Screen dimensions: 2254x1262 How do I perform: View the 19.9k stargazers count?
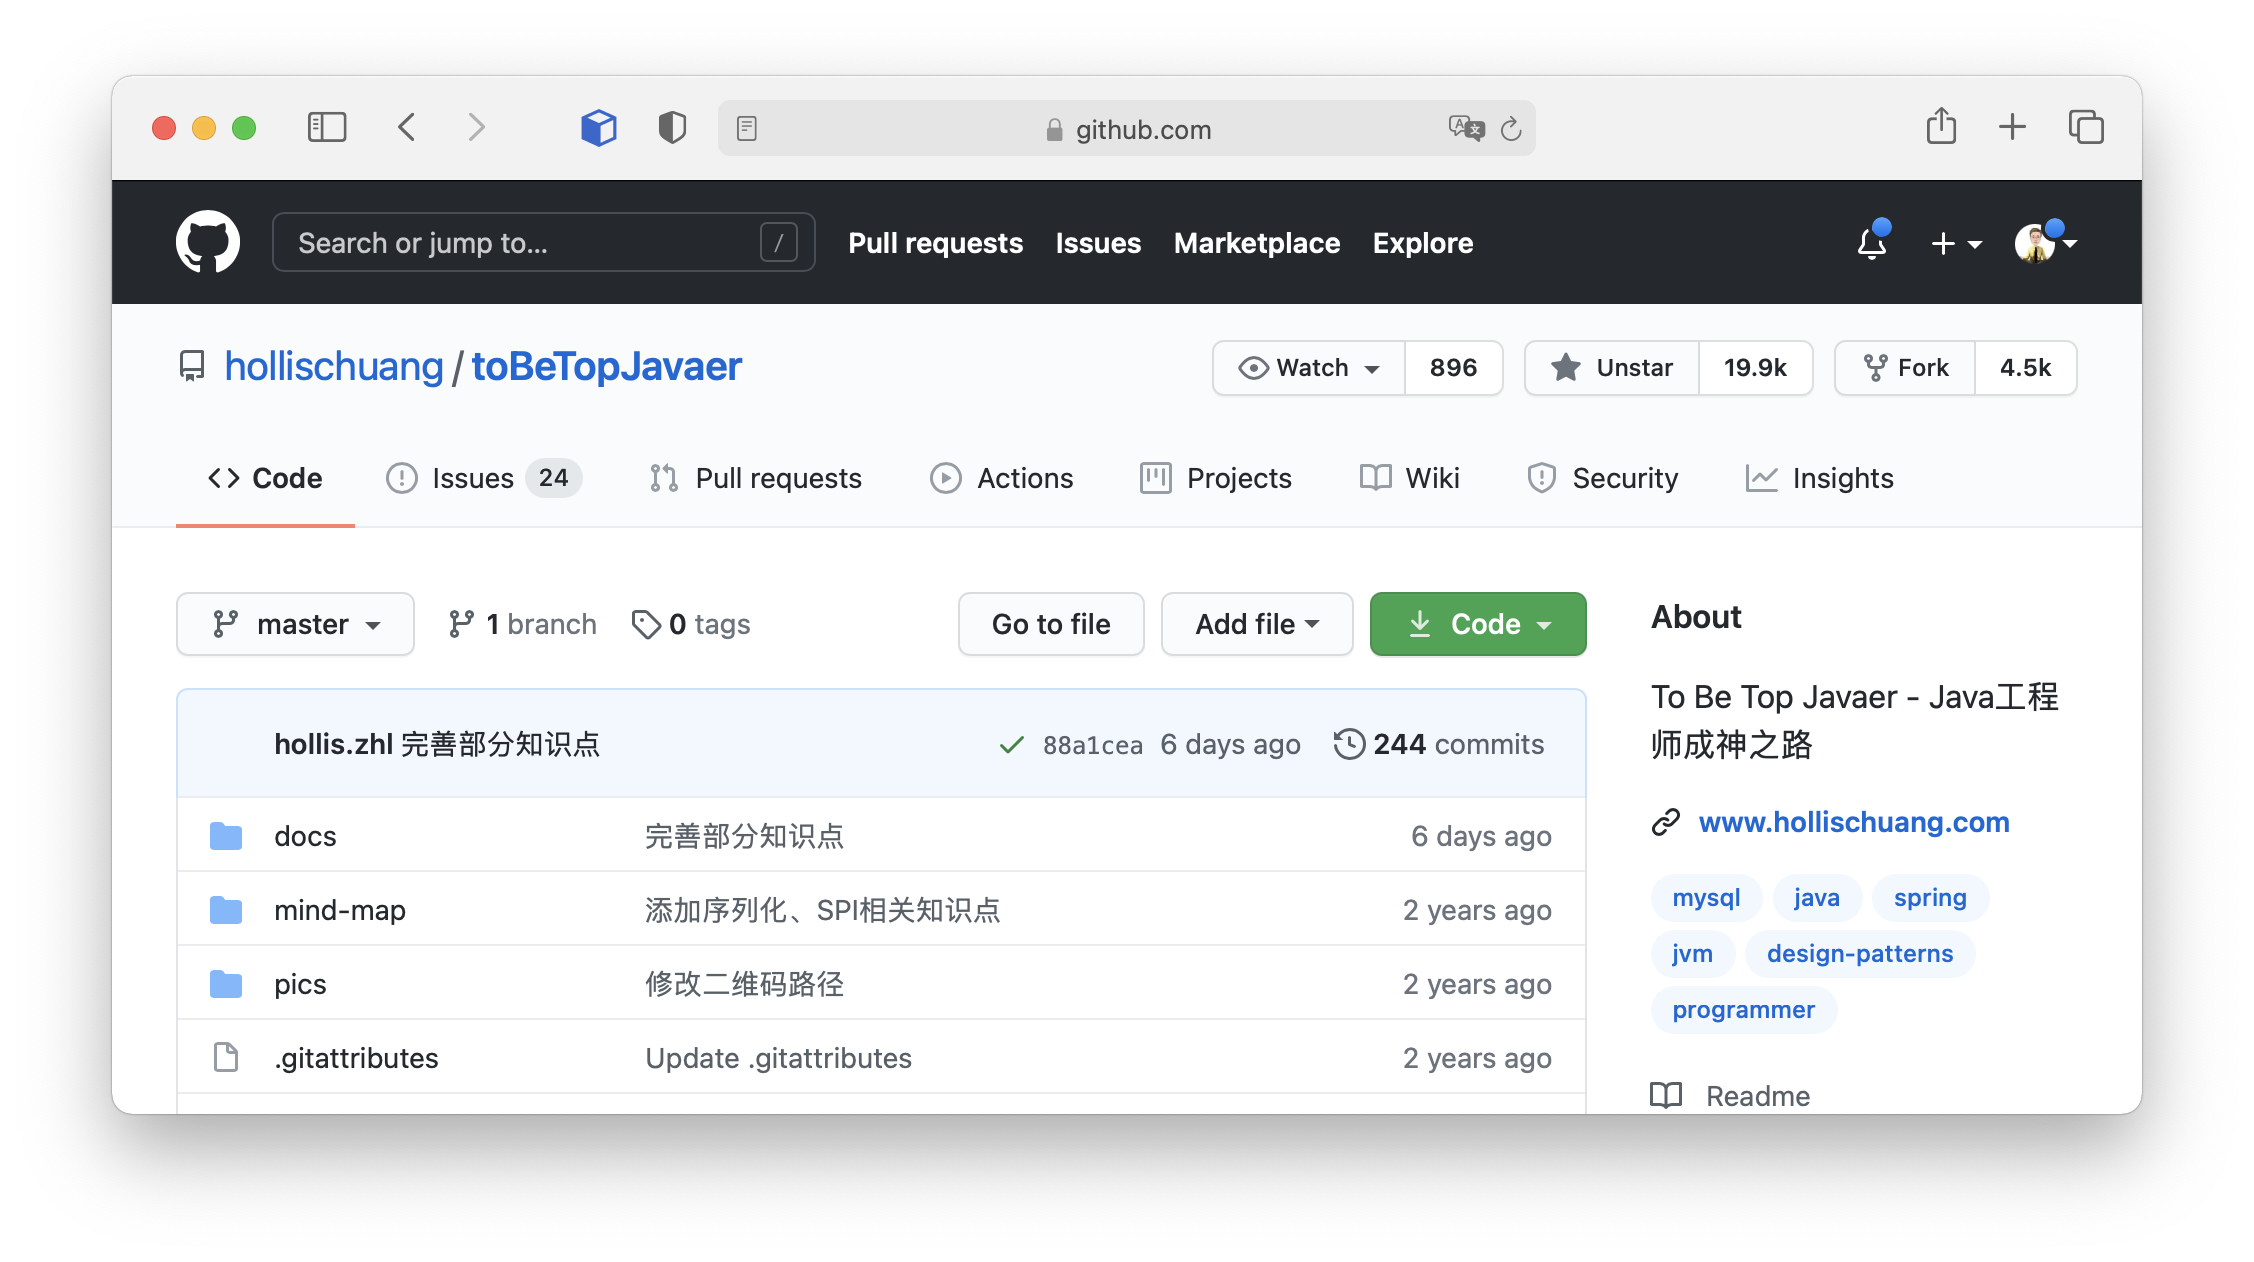tap(1755, 368)
